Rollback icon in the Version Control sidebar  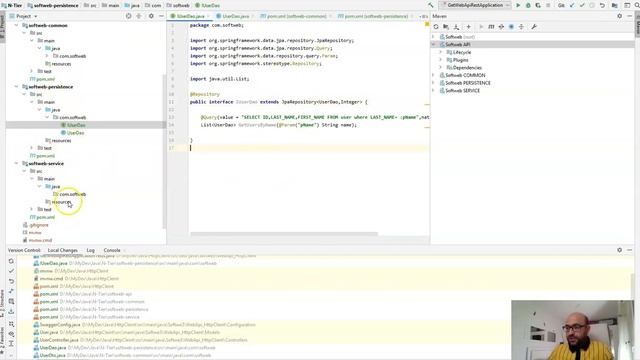coord(11,281)
